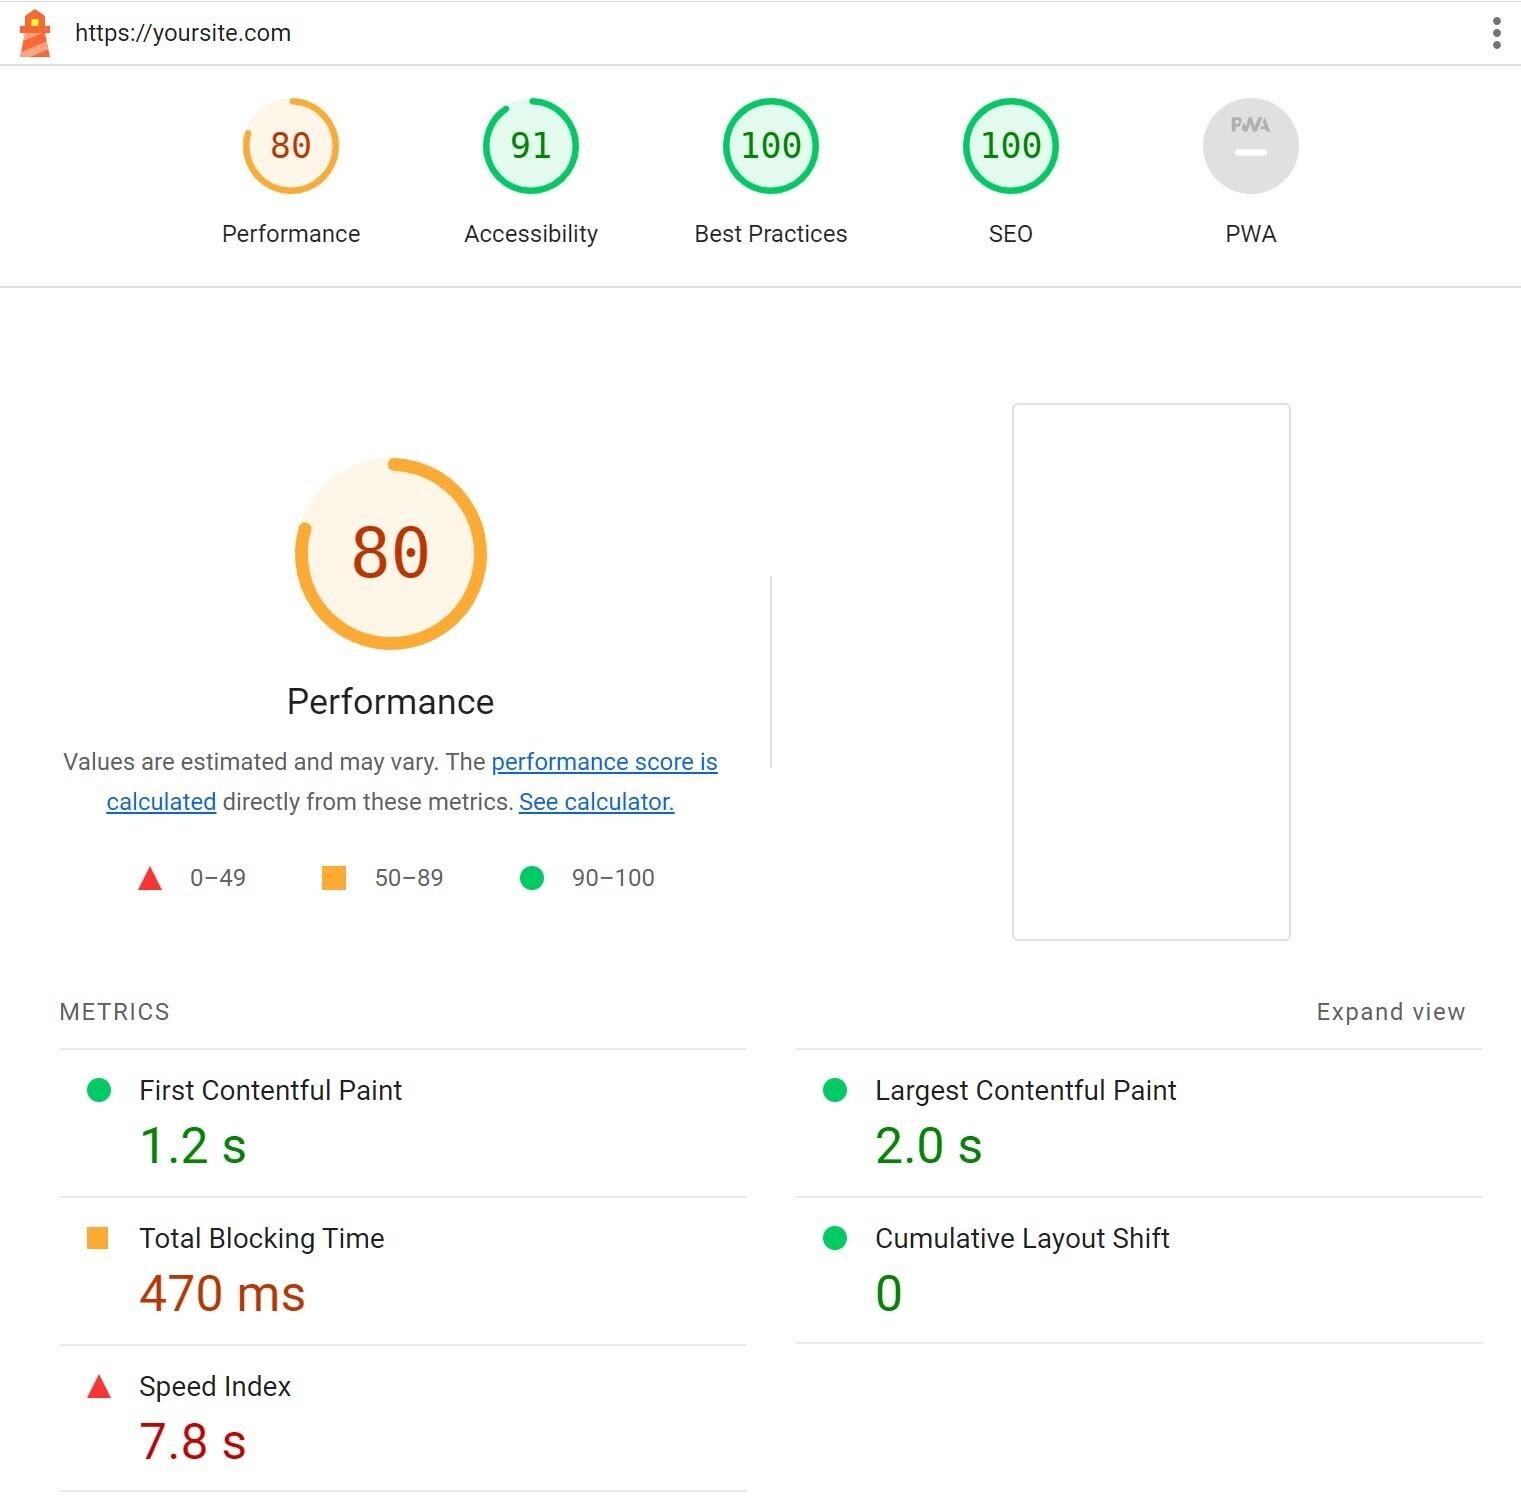
Task: Click the red triangle beside Speed Index
Action: [99, 1387]
